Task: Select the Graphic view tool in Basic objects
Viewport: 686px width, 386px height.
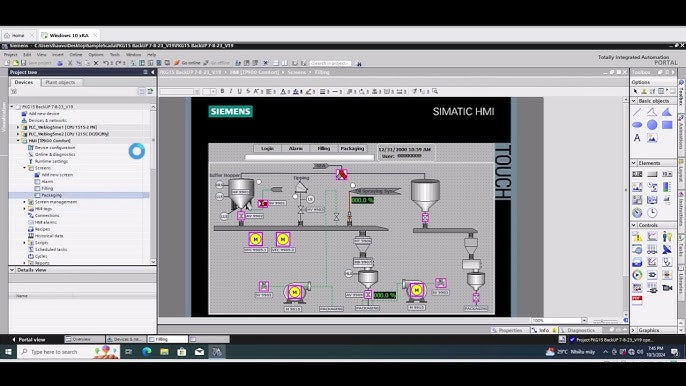Action: pos(652,138)
